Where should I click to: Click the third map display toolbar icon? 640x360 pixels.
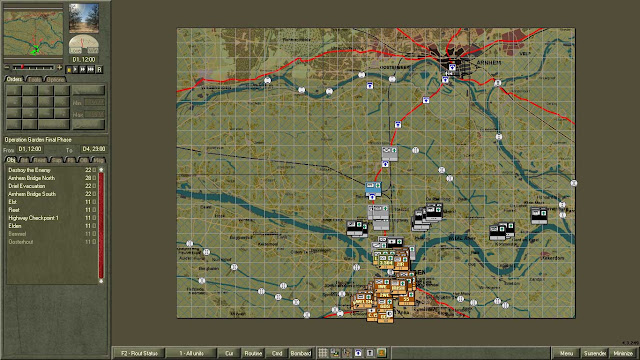[347, 353]
